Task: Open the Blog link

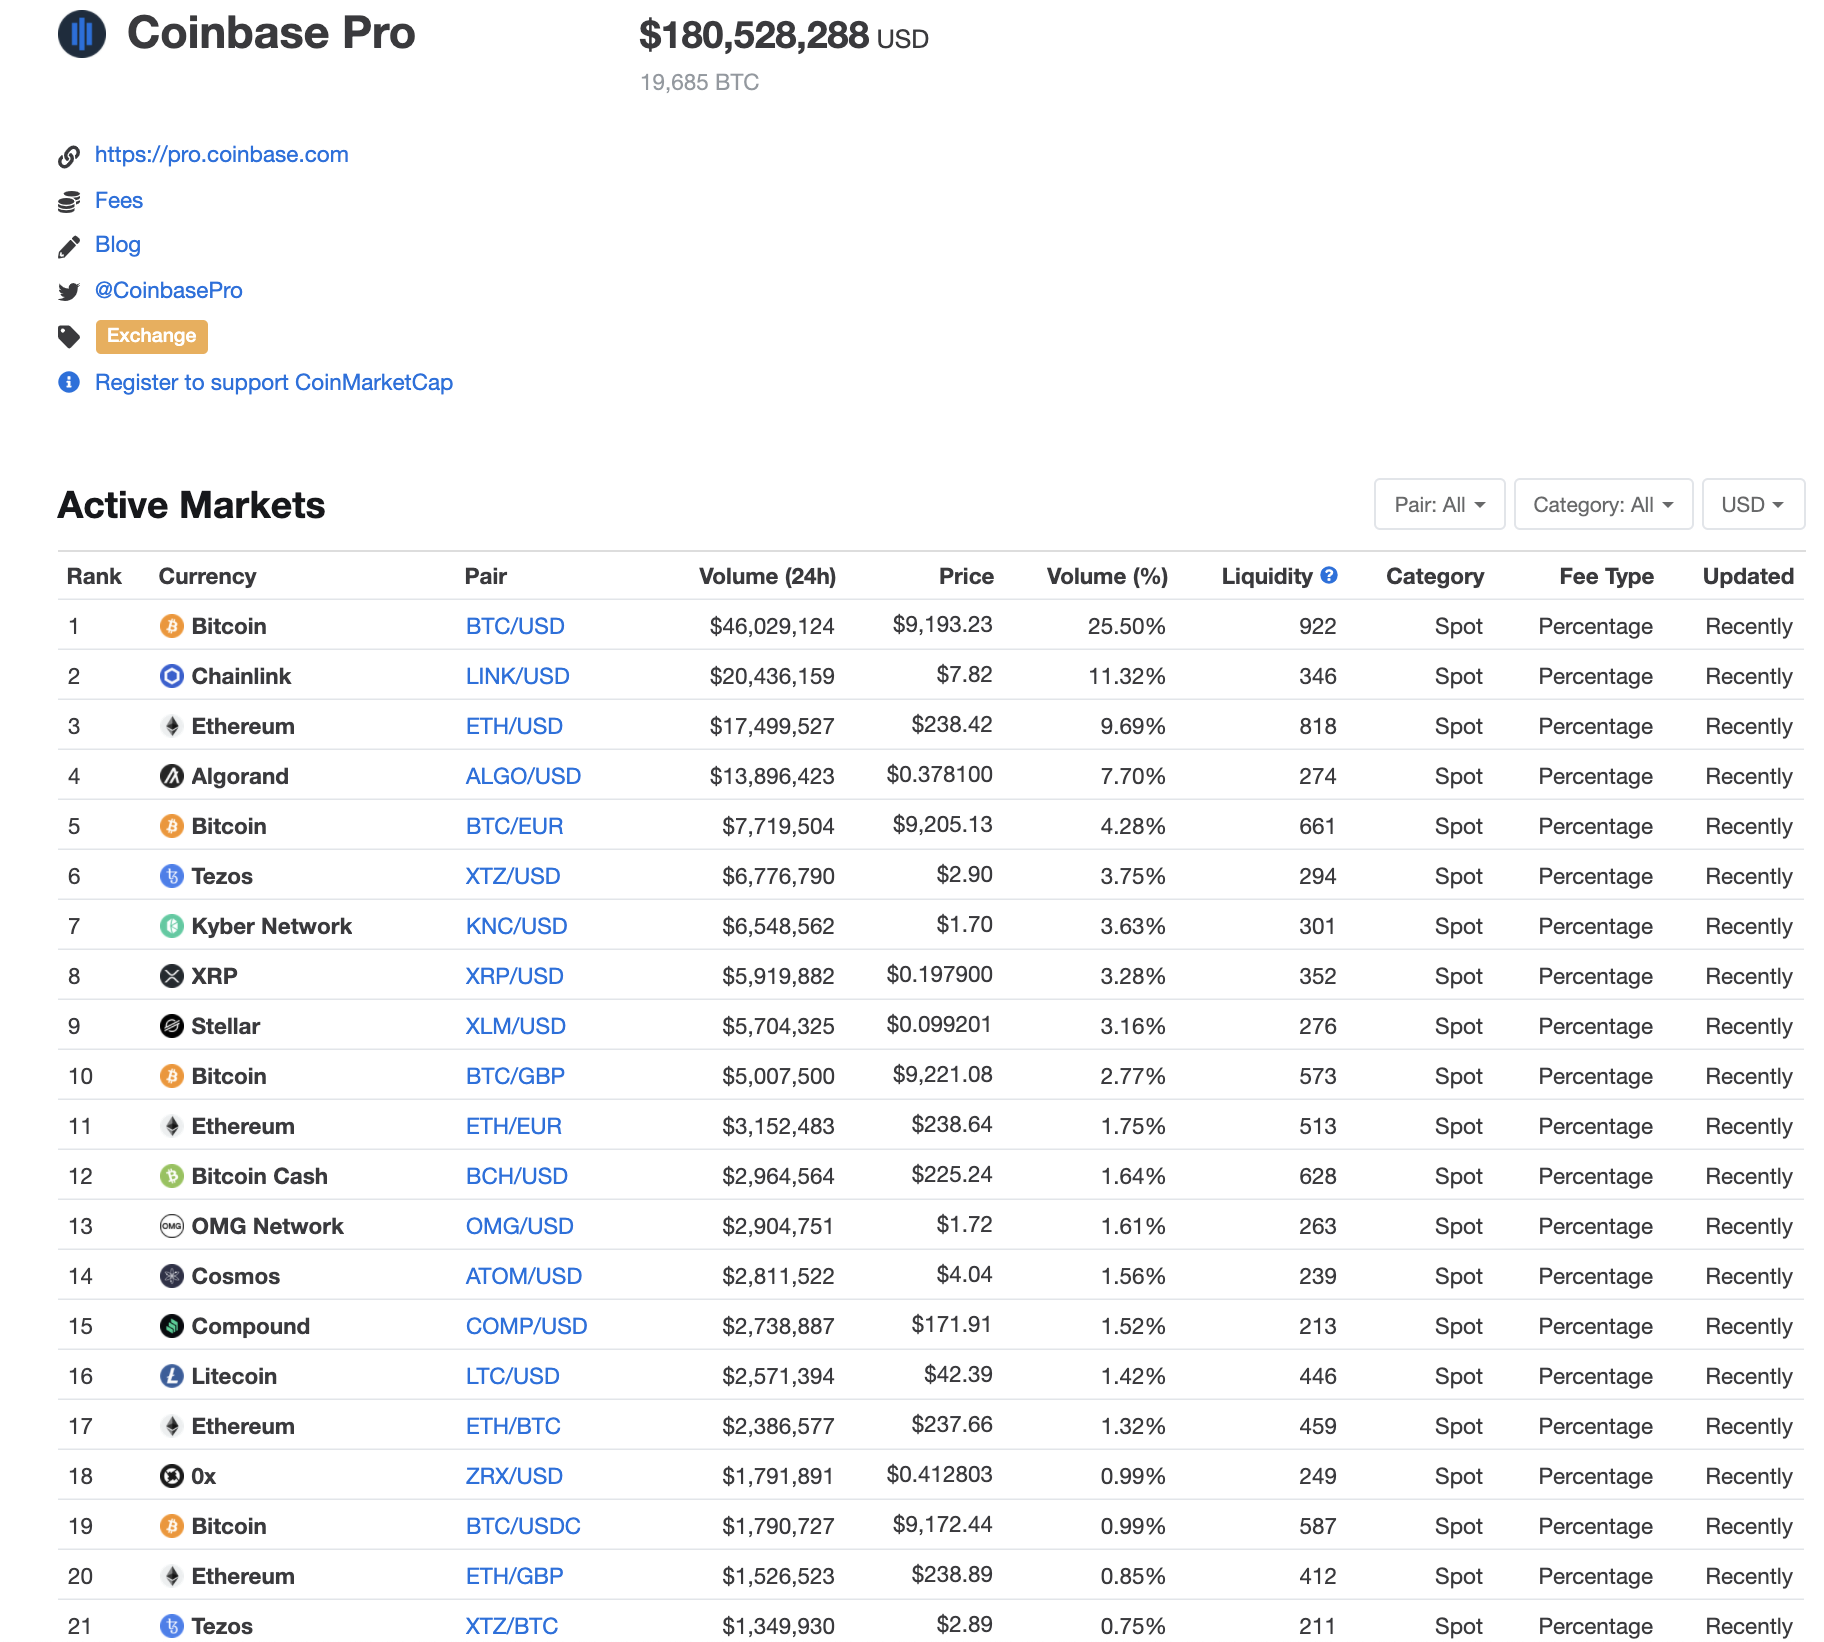Action: coord(118,245)
